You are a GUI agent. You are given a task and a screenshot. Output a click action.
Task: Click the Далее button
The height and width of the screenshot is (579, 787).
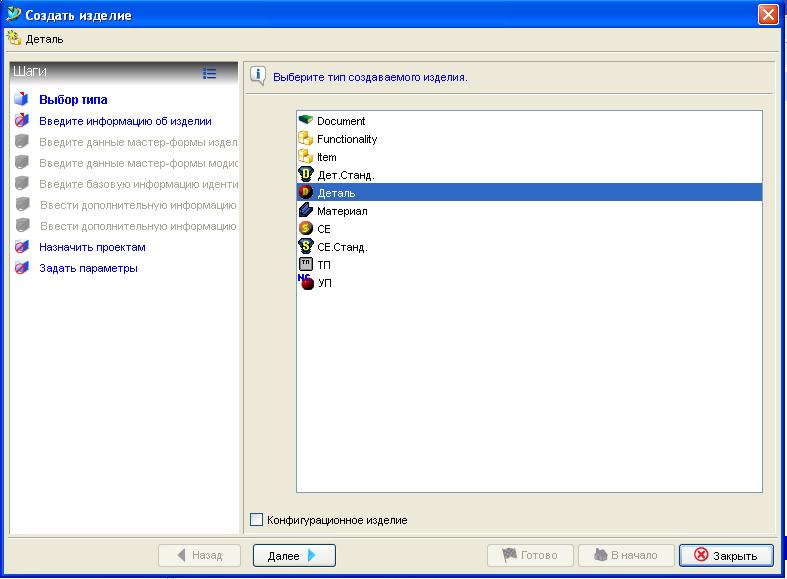(x=294, y=555)
